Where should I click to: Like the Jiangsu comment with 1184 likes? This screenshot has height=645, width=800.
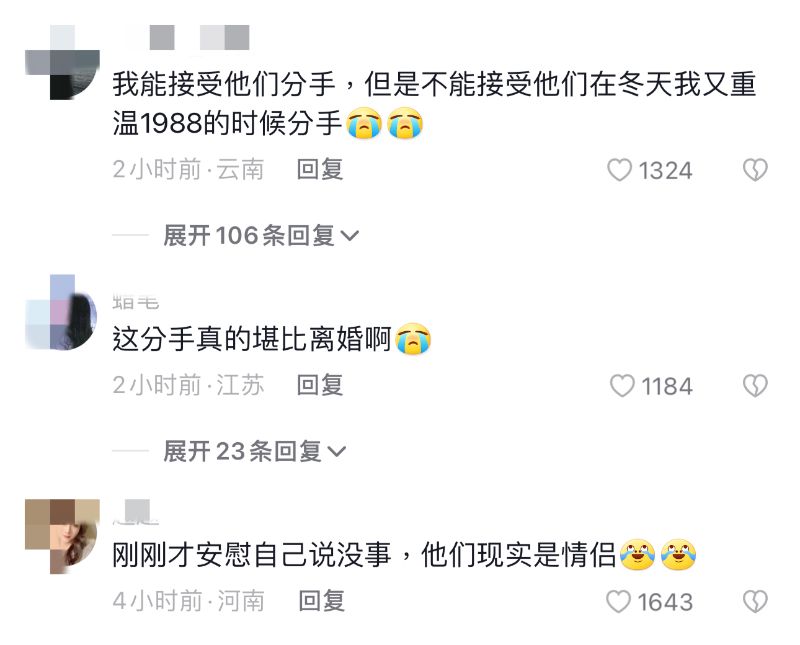(651, 386)
